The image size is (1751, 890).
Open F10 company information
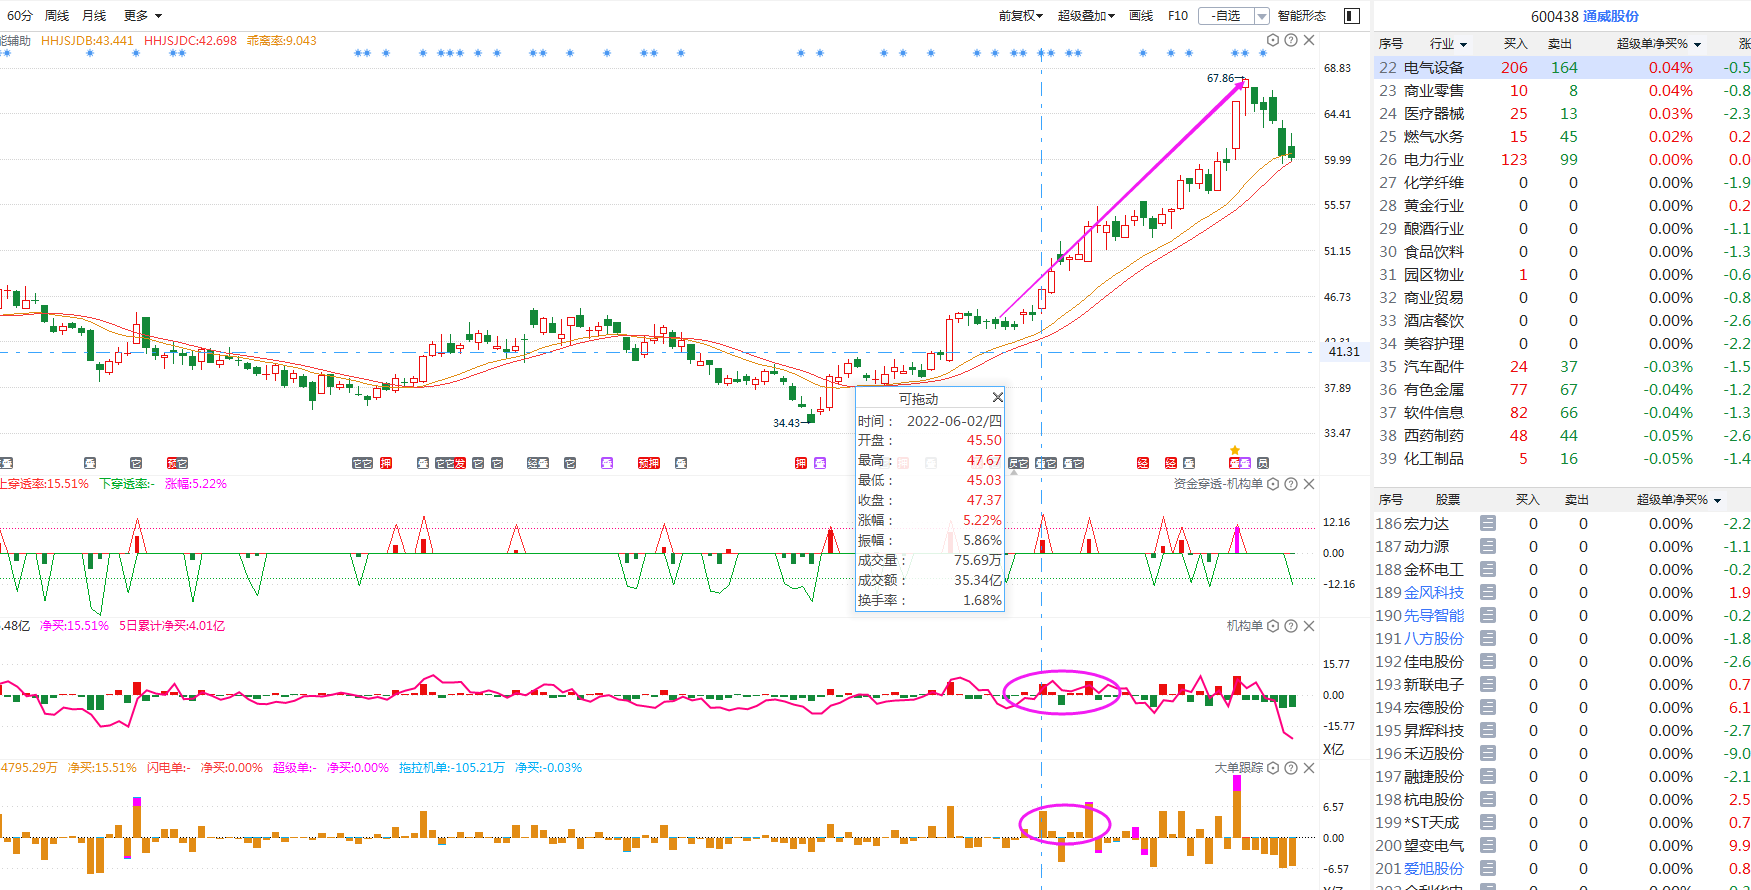coord(1178,16)
